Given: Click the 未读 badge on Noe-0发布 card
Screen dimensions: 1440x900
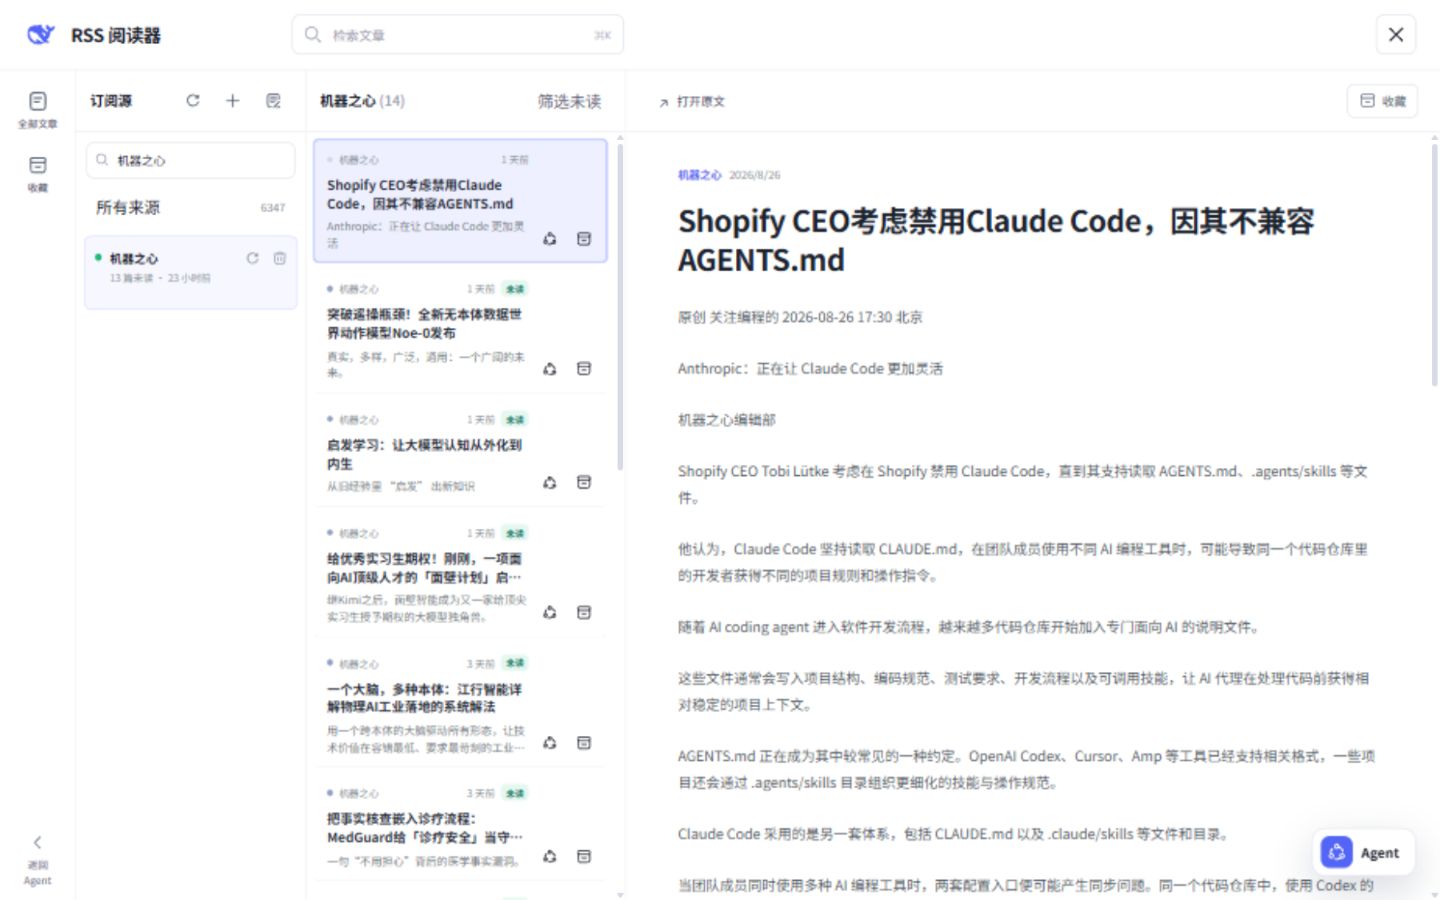Looking at the screenshot, I should point(515,289).
